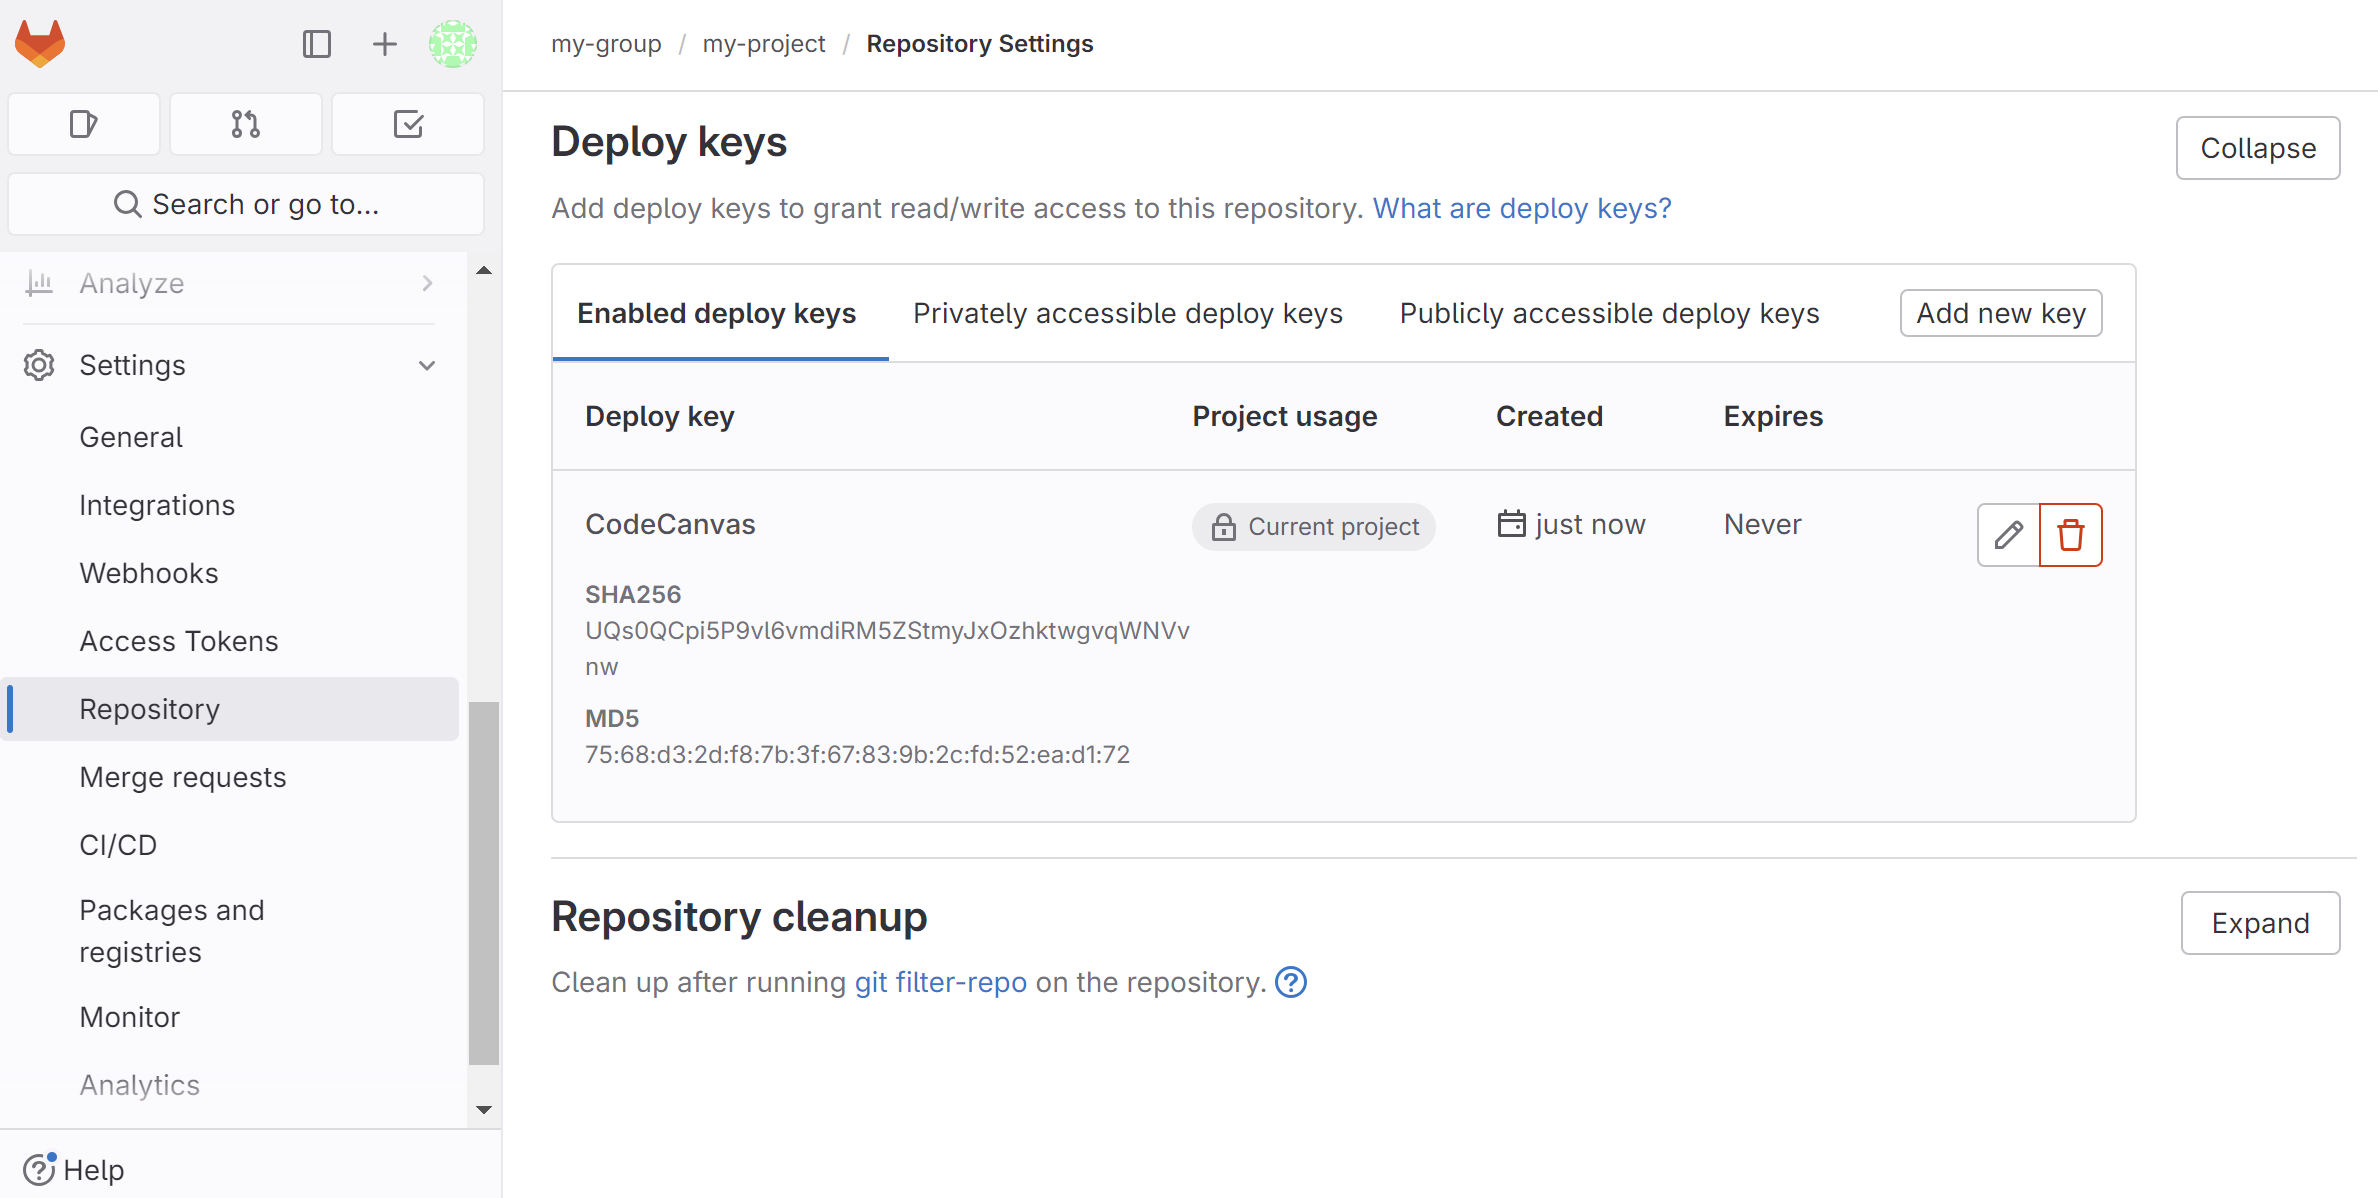Image resolution: width=2378 pixels, height=1198 pixels.
Task: Click the help icon beside git filter-repo text
Action: coord(1291,982)
